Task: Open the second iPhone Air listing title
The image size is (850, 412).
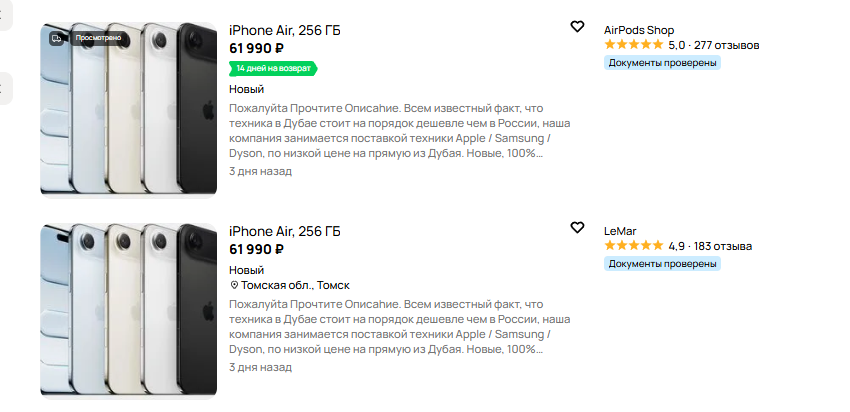Action: point(284,231)
